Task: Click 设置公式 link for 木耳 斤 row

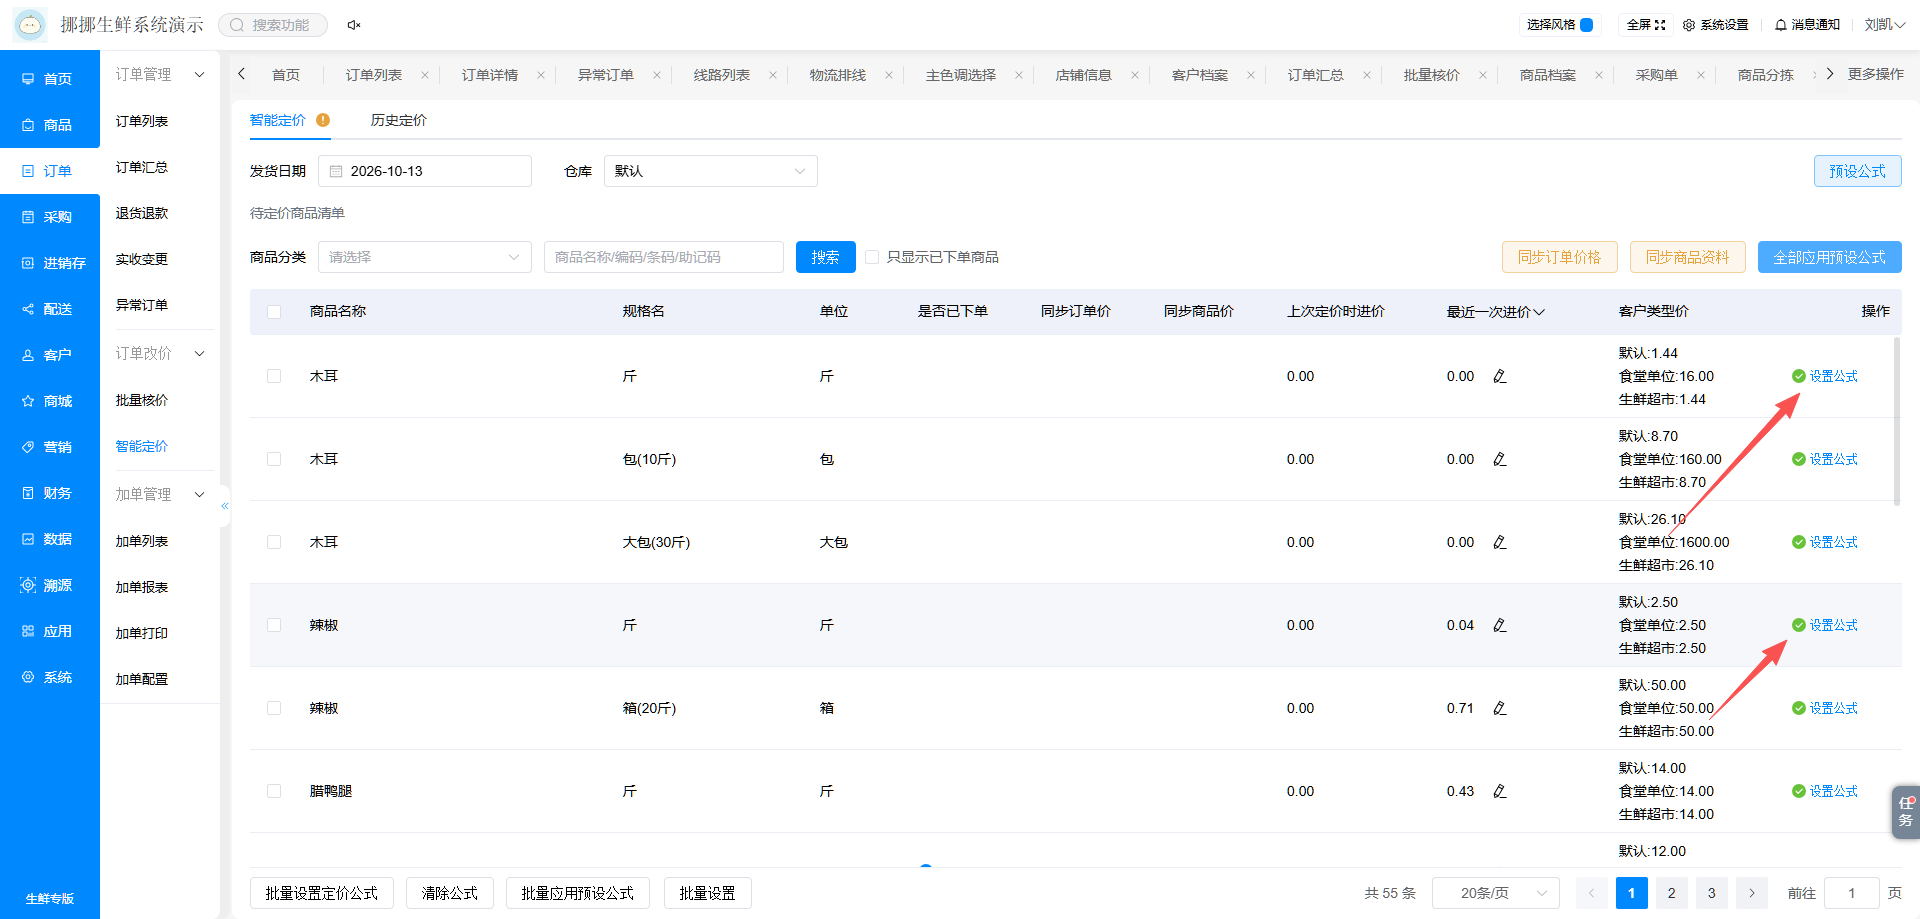Action: 1833,376
